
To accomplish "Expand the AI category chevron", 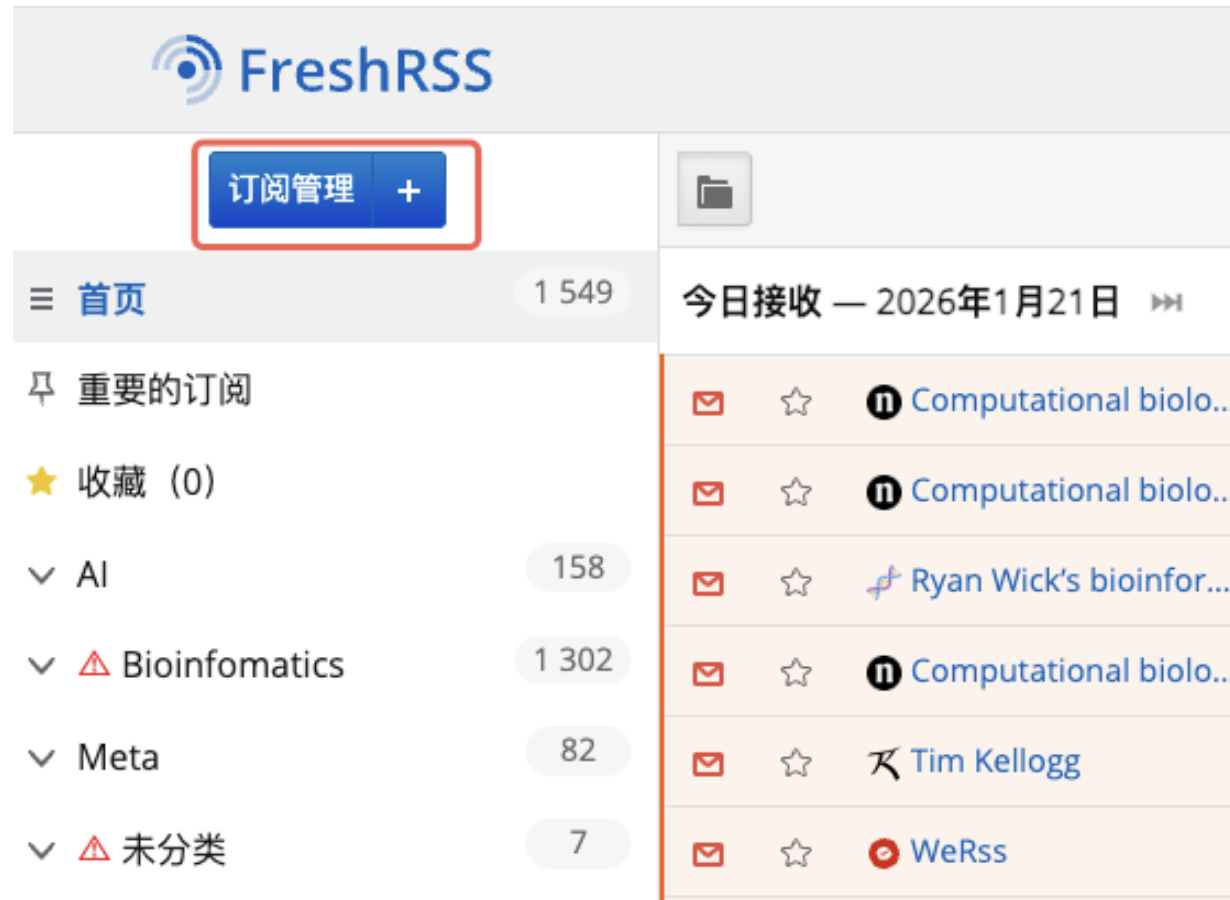I will pos(41,576).
